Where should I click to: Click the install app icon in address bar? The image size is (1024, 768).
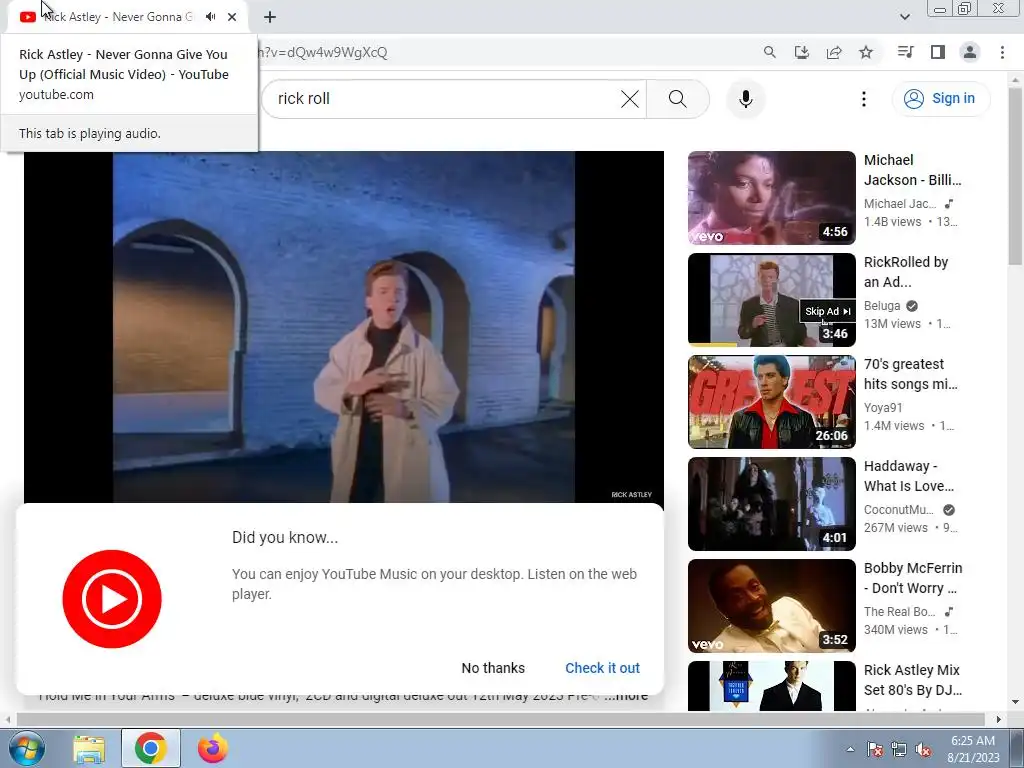point(802,52)
